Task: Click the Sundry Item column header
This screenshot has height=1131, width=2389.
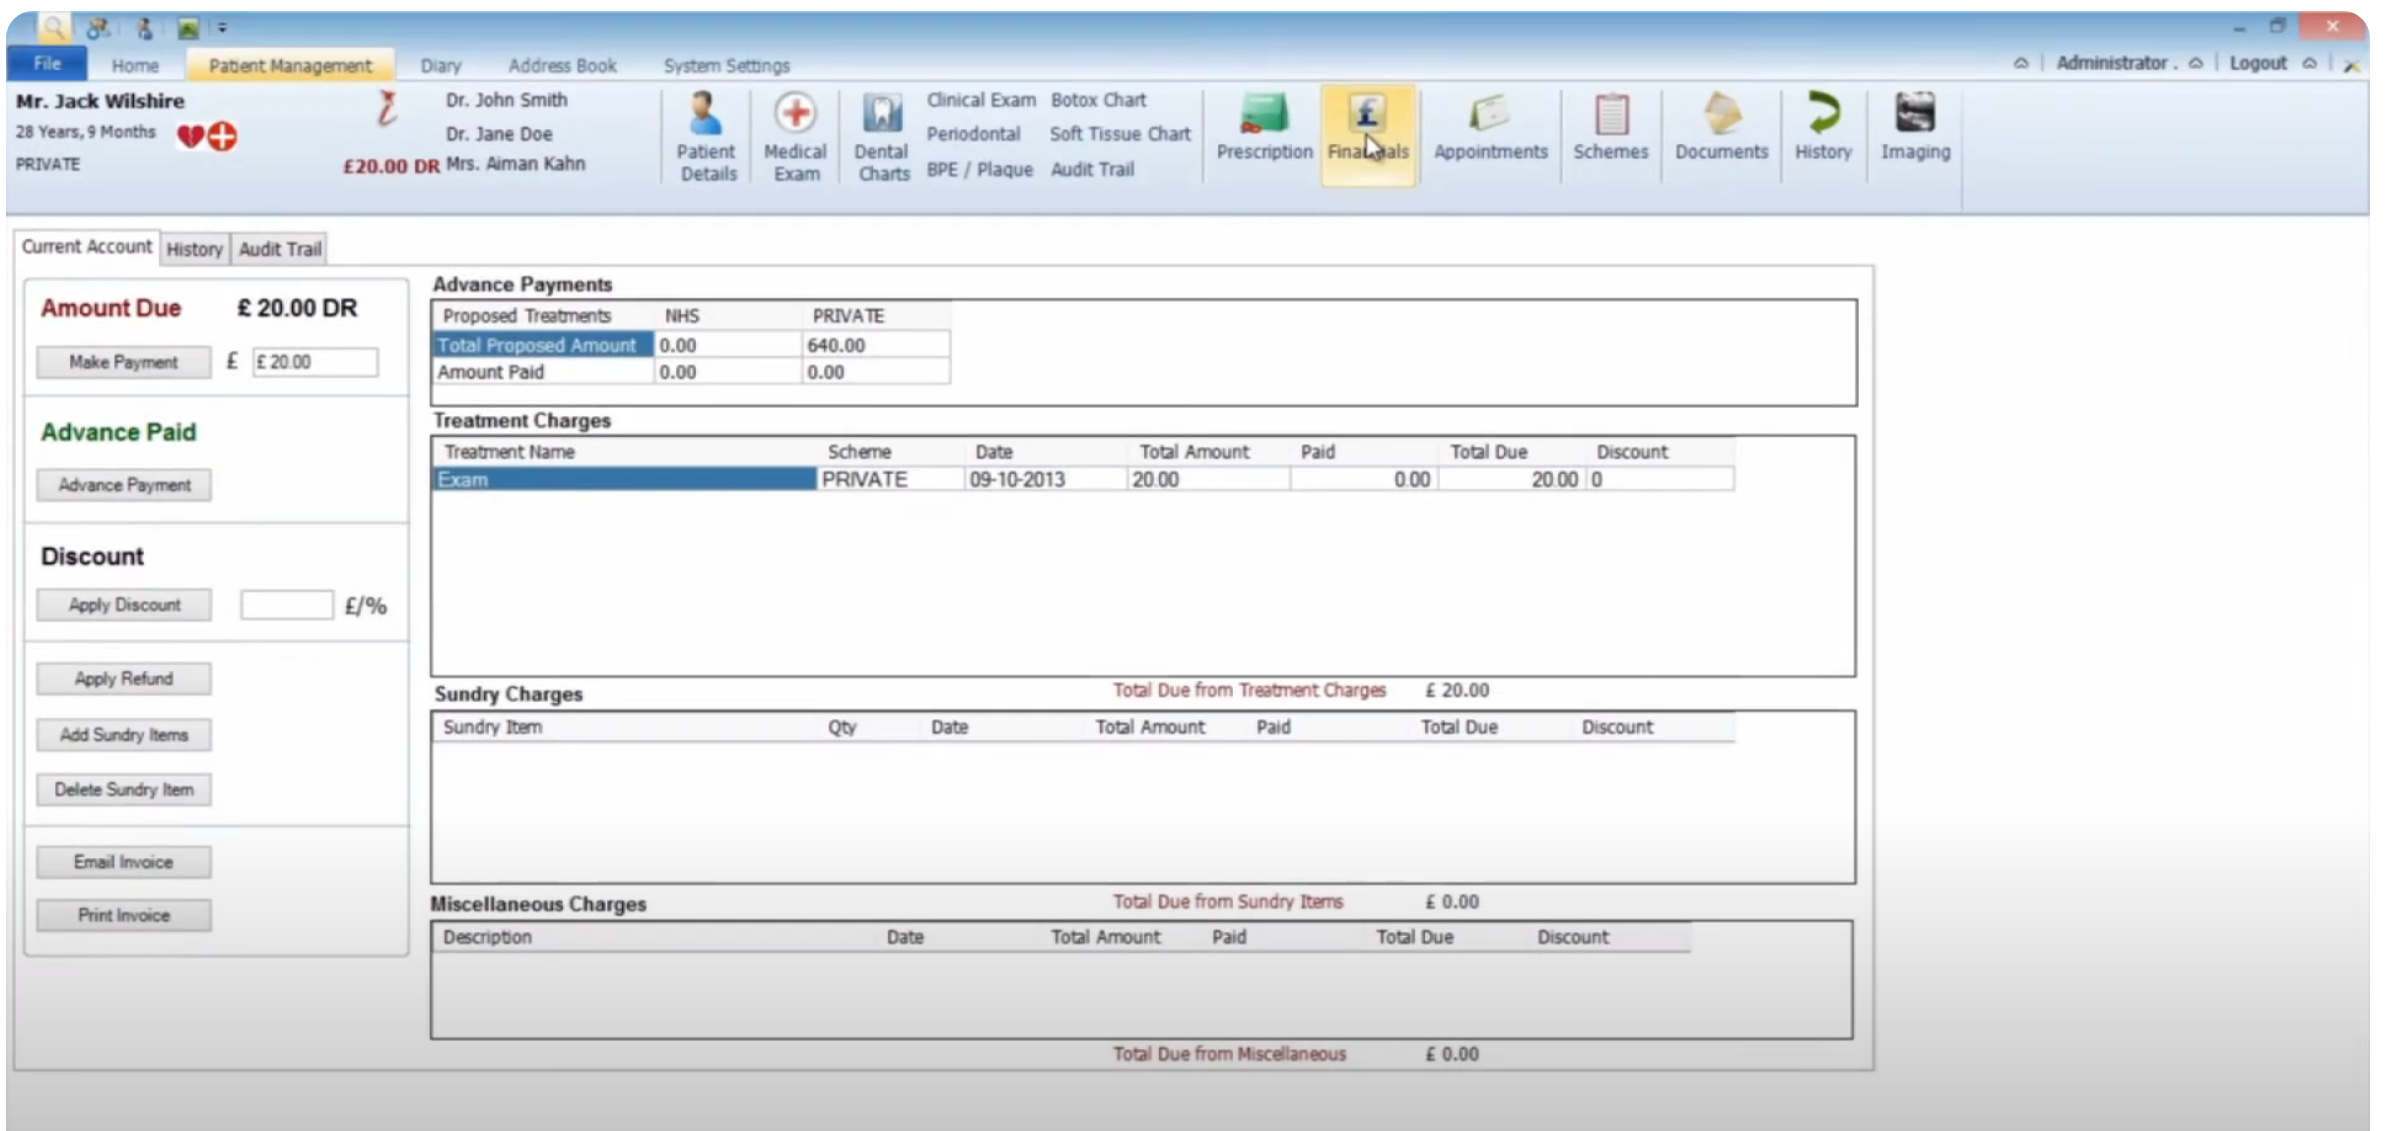Action: pos(492,727)
